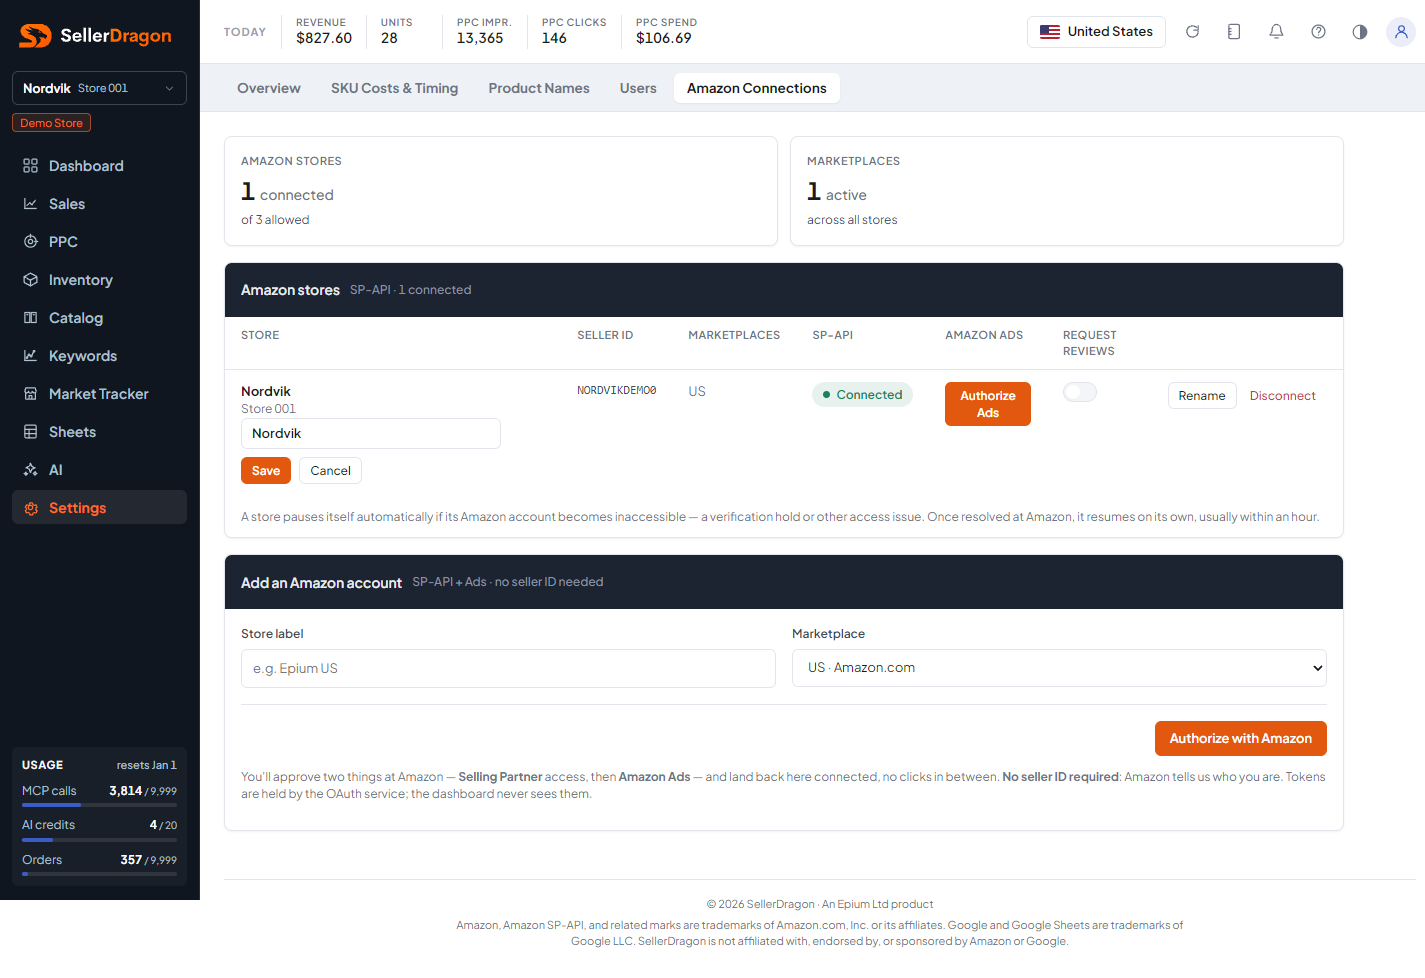1425x978 pixels.
Task: Click the Disconnect link for Nordvik
Action: 1283,396
